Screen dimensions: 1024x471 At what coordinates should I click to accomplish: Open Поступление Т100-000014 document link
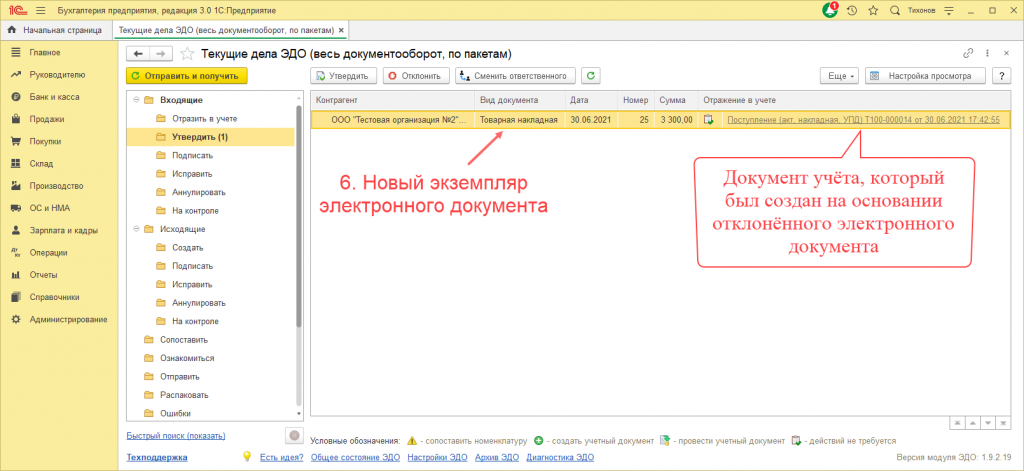tap(863, 120)
